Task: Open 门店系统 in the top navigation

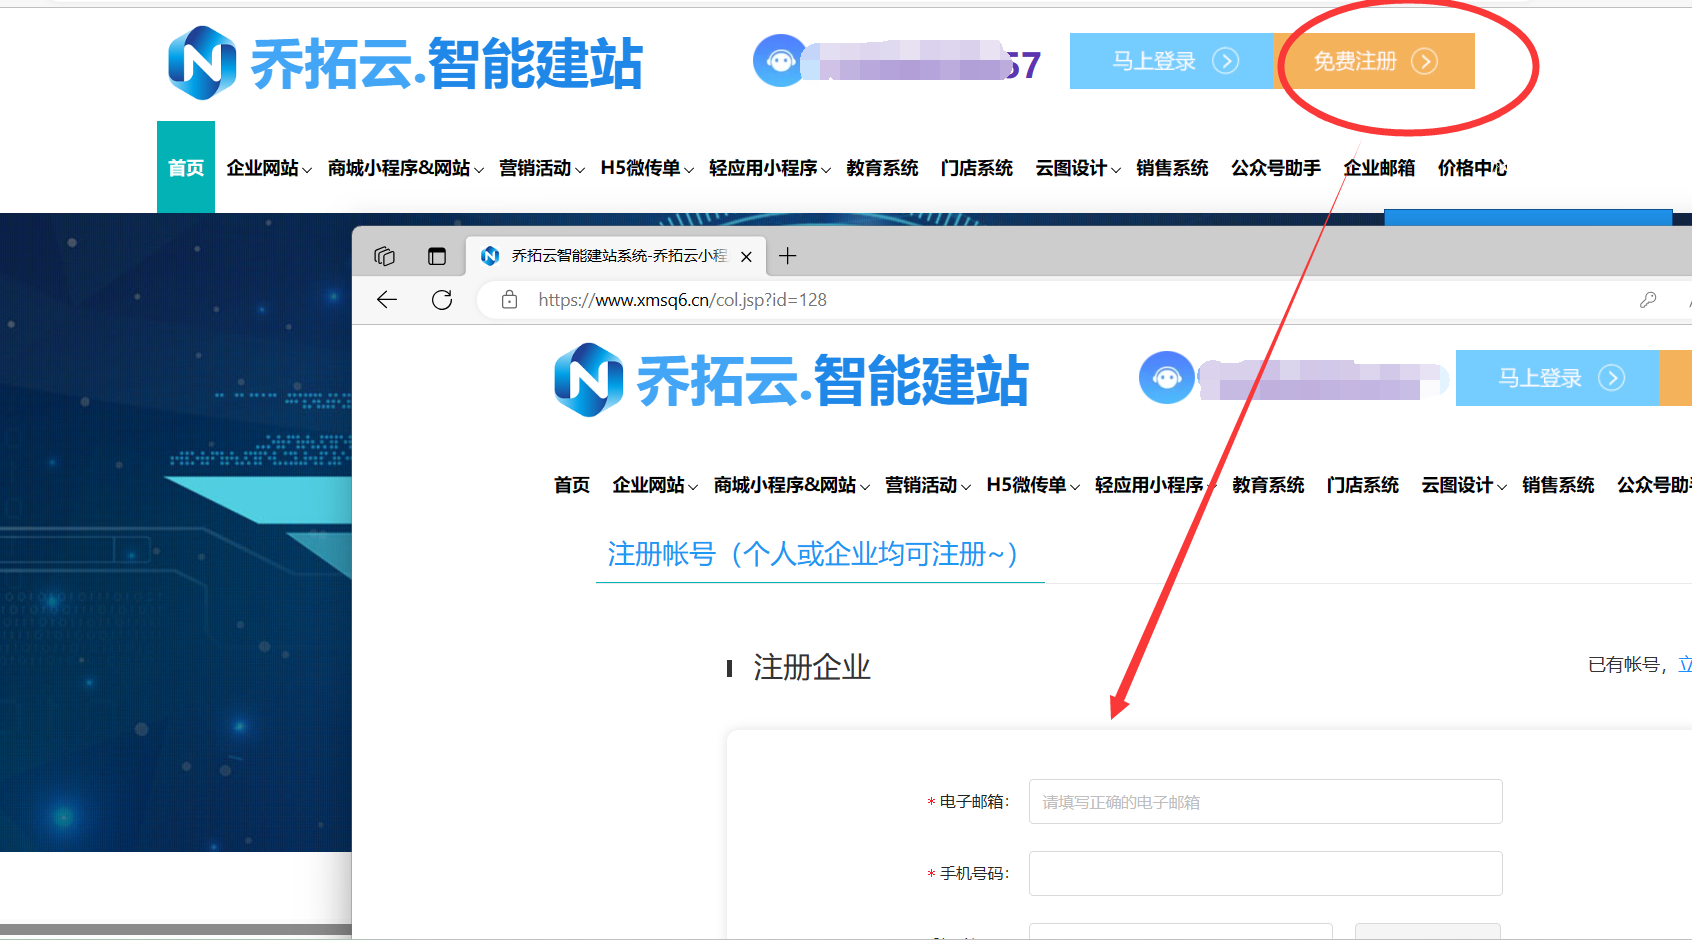Action: [x=977, y=168]
